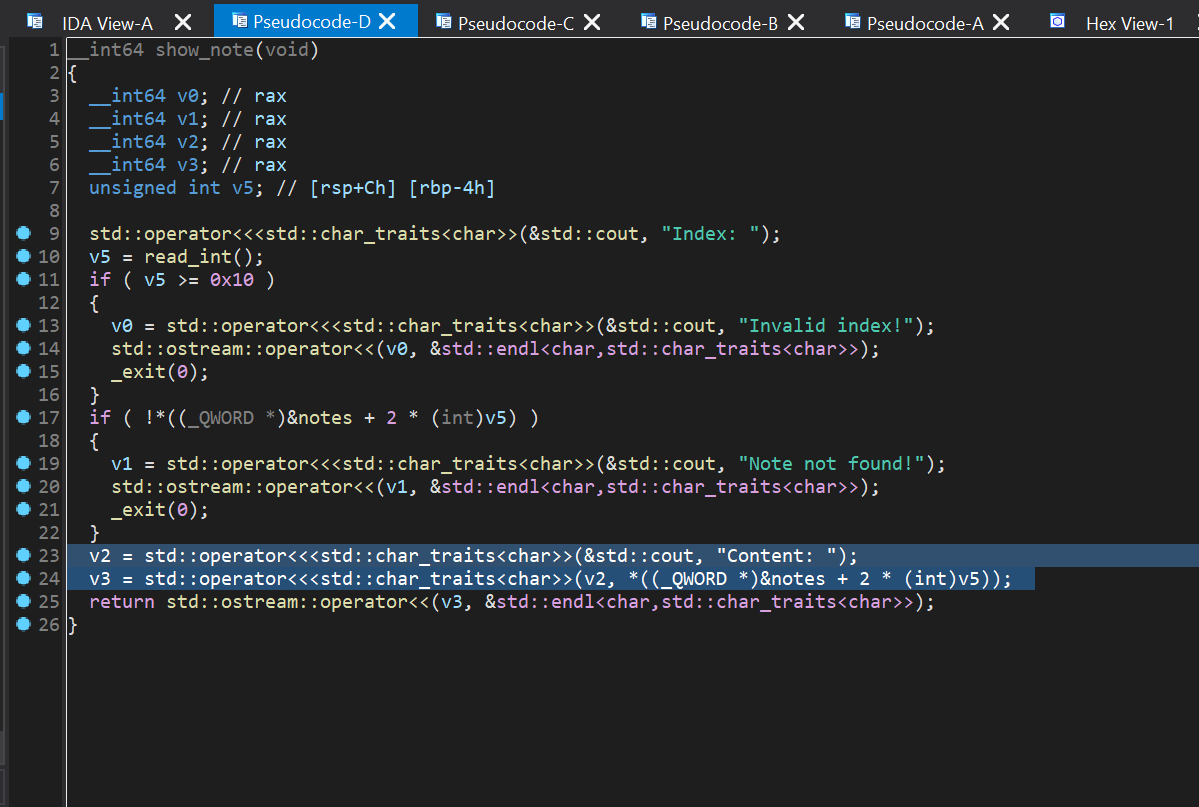Toggle breakpoint dot on line 17

click(x=24, y=418)
